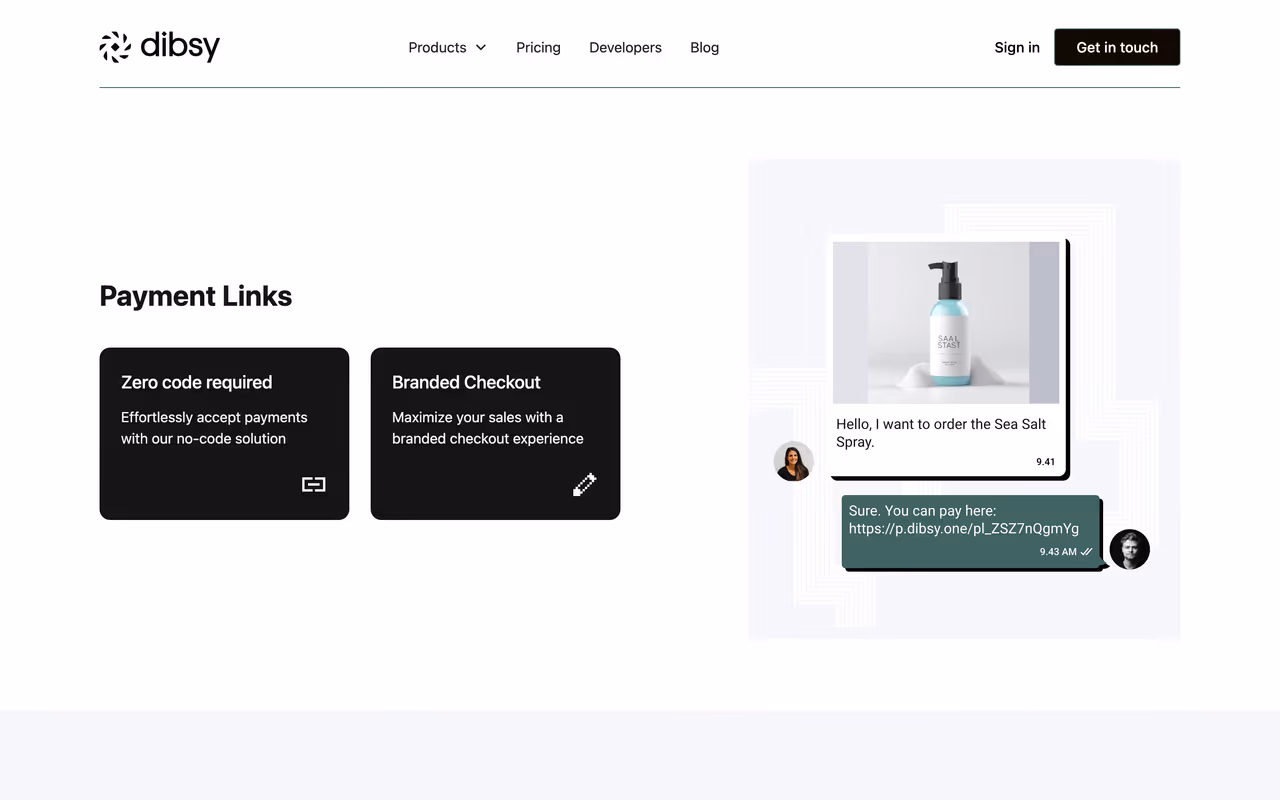Viewport: 1280px width, 800px height.
Task: Click the Get in touch button
Action: coord(1117,47)
